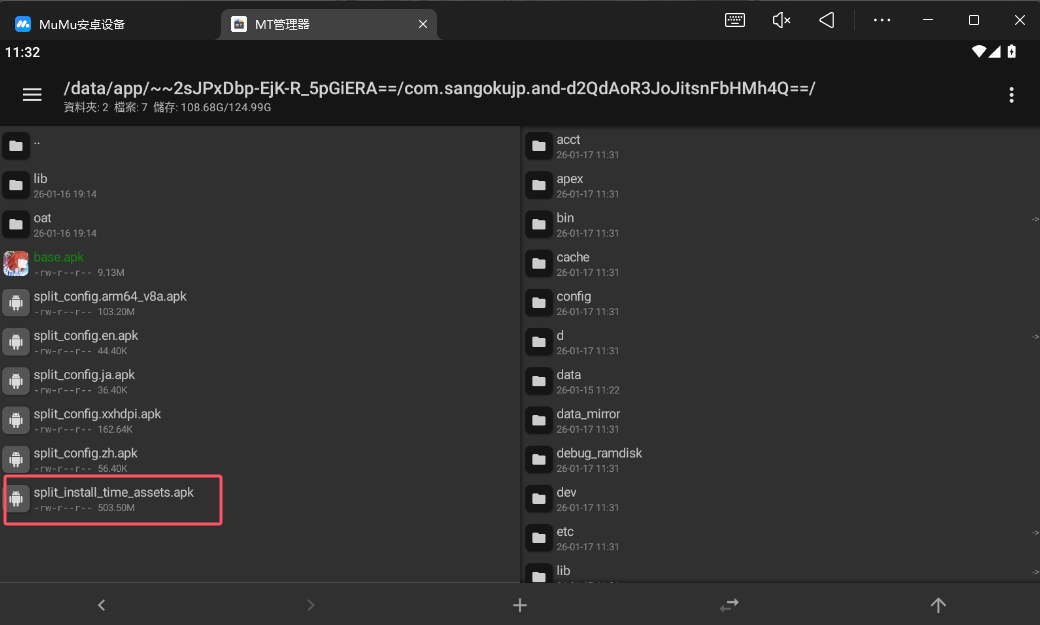1040x625 pixels.
Task: Toggle the virtual keyboard in MuMu toolbar
Action: 734,19
